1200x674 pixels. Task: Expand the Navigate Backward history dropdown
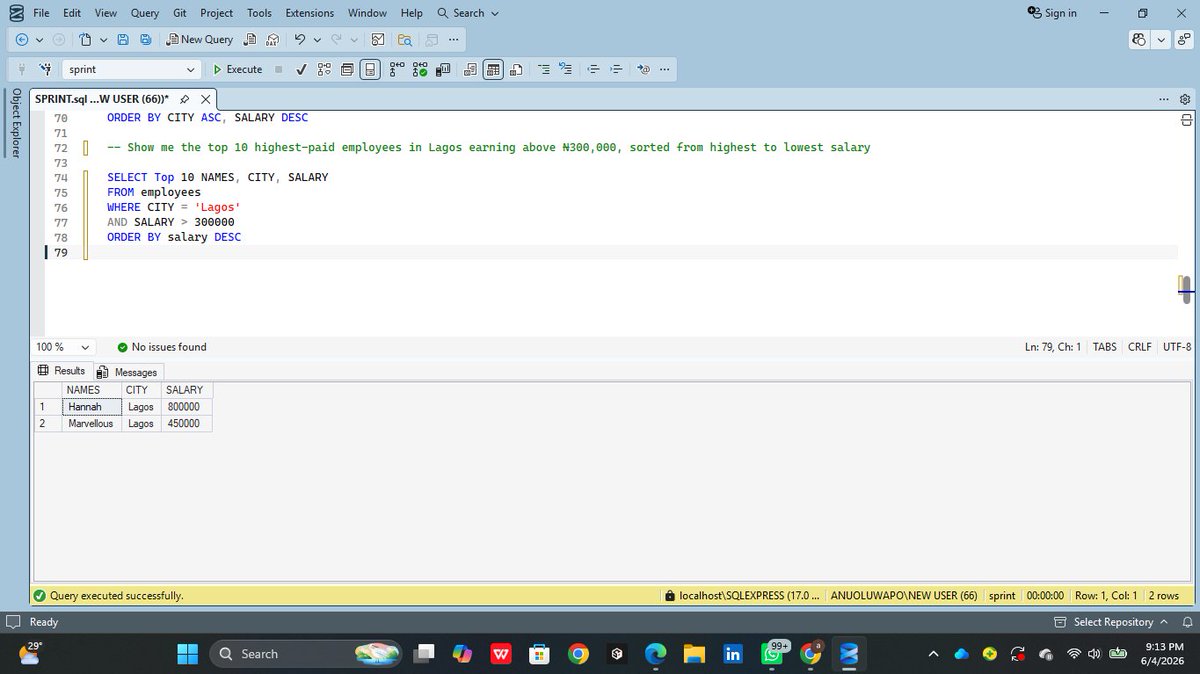pyautogui.click(x=39, y=40)
